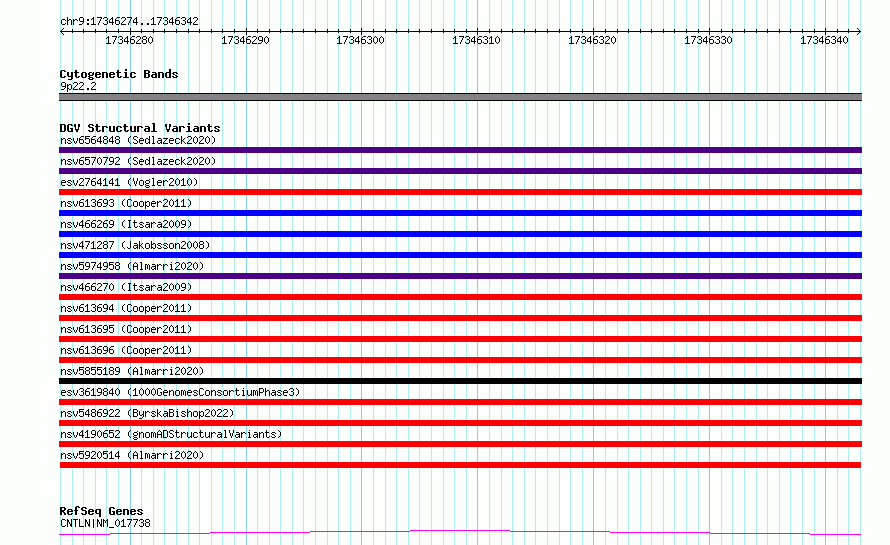Image resolution: width=890 pixels, height=545 pixels.
Task: Click the purple bar of nsv5974958
Action: pos(460,276)
